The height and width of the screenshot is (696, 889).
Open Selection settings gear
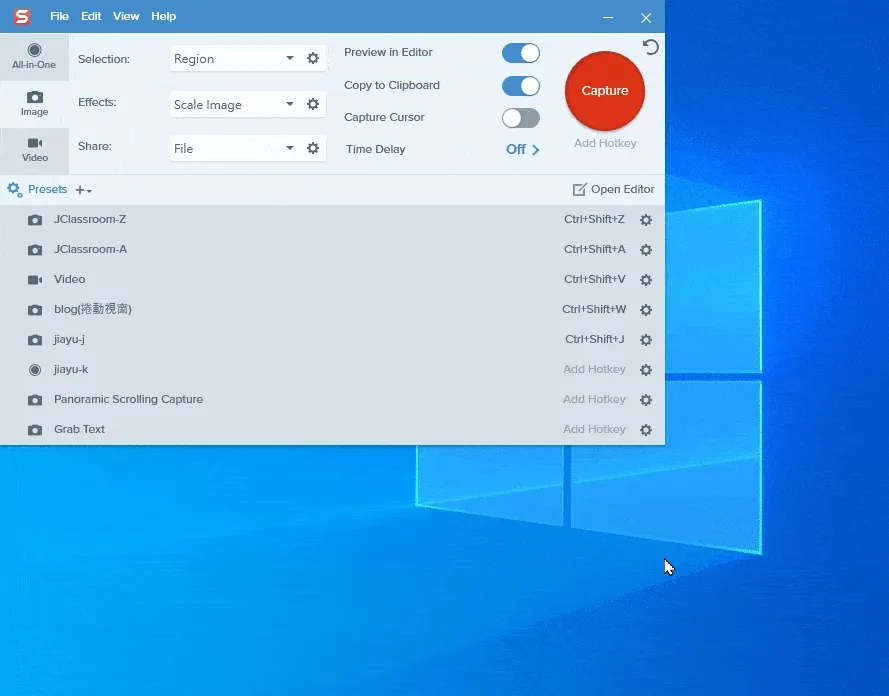(x=313, y=58)
